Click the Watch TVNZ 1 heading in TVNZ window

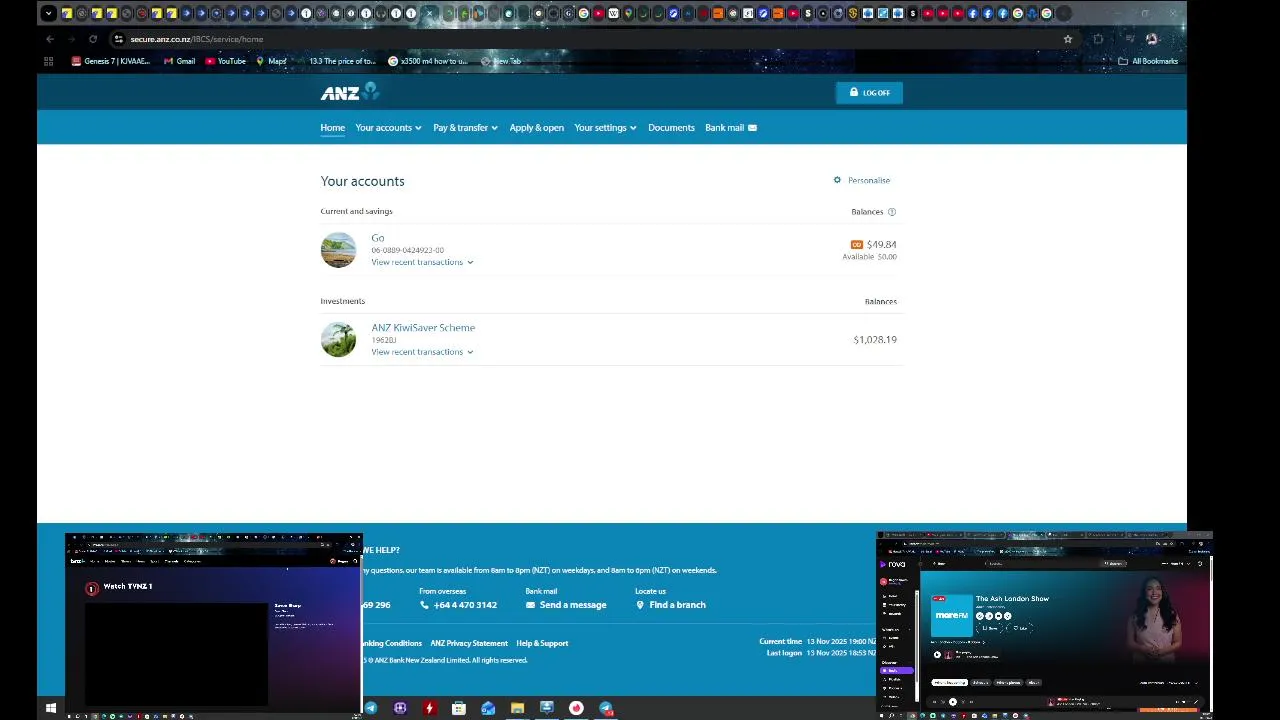pyautogui.click(x=128, y=587)
